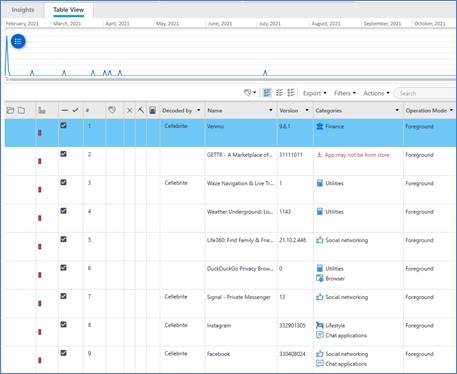Click the closed-folder icon in the table header
Screen dimensions: 457x374
point(21,110)
